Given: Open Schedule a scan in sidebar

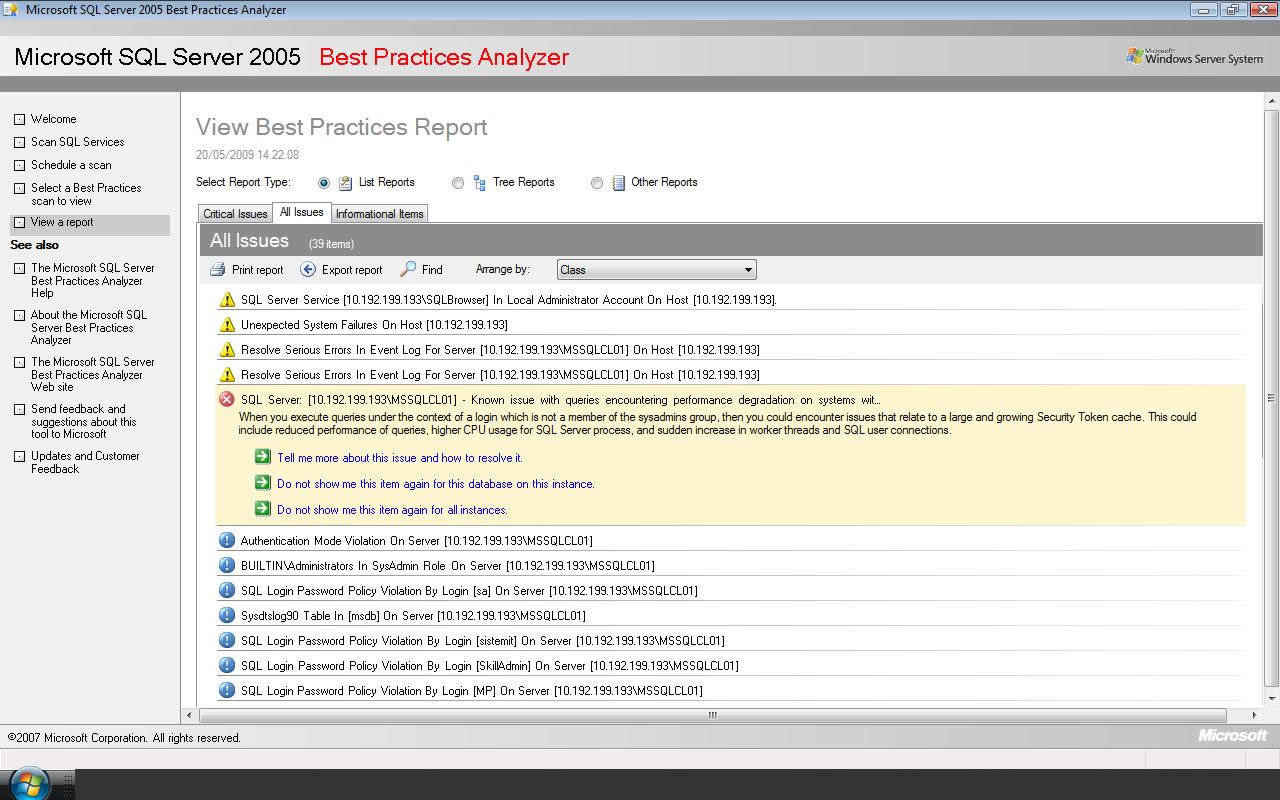Looking at the screenshot, I should click(x=71, y=165).
